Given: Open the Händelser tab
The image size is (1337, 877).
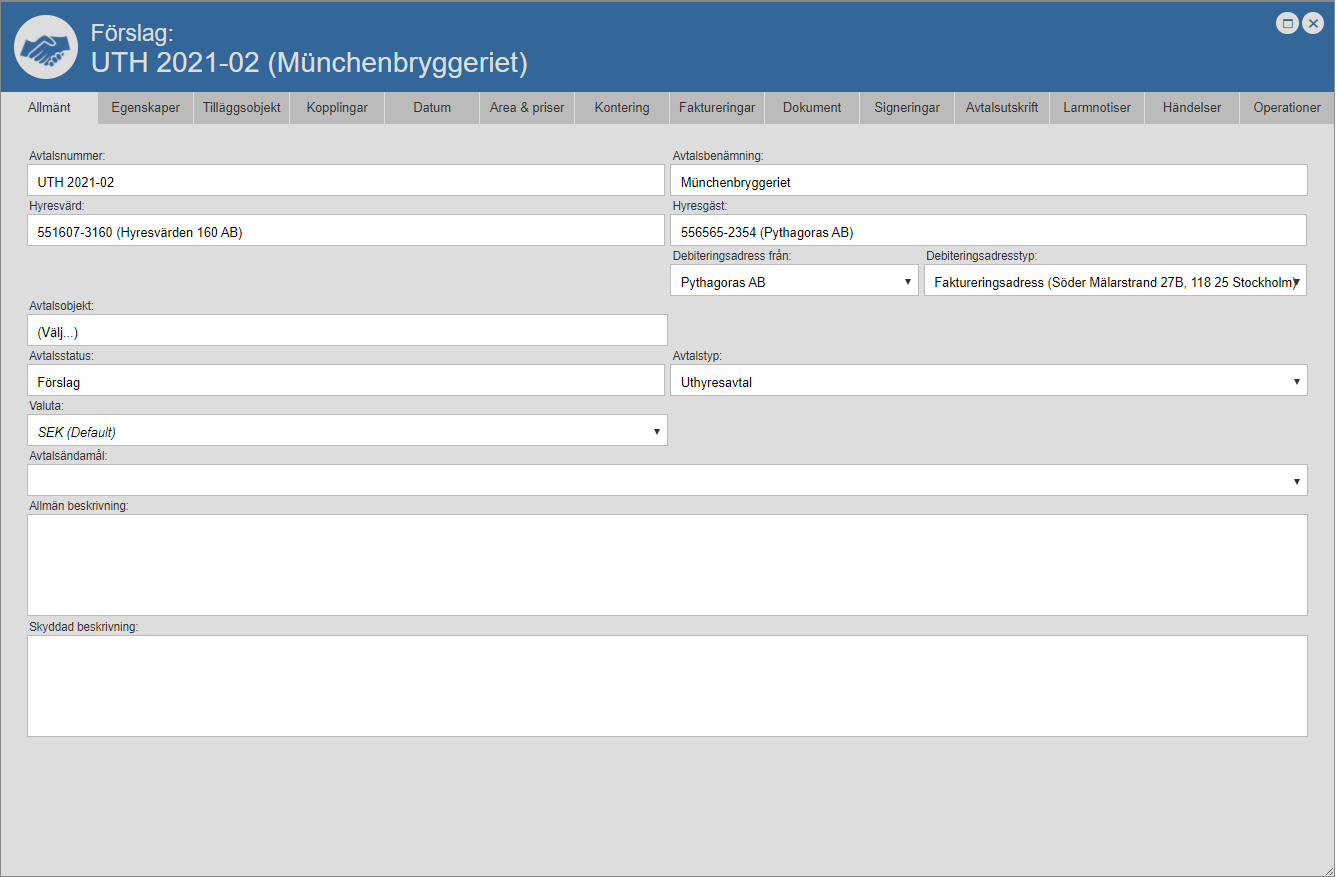Looking at the screenshot, I should 1192,108.
